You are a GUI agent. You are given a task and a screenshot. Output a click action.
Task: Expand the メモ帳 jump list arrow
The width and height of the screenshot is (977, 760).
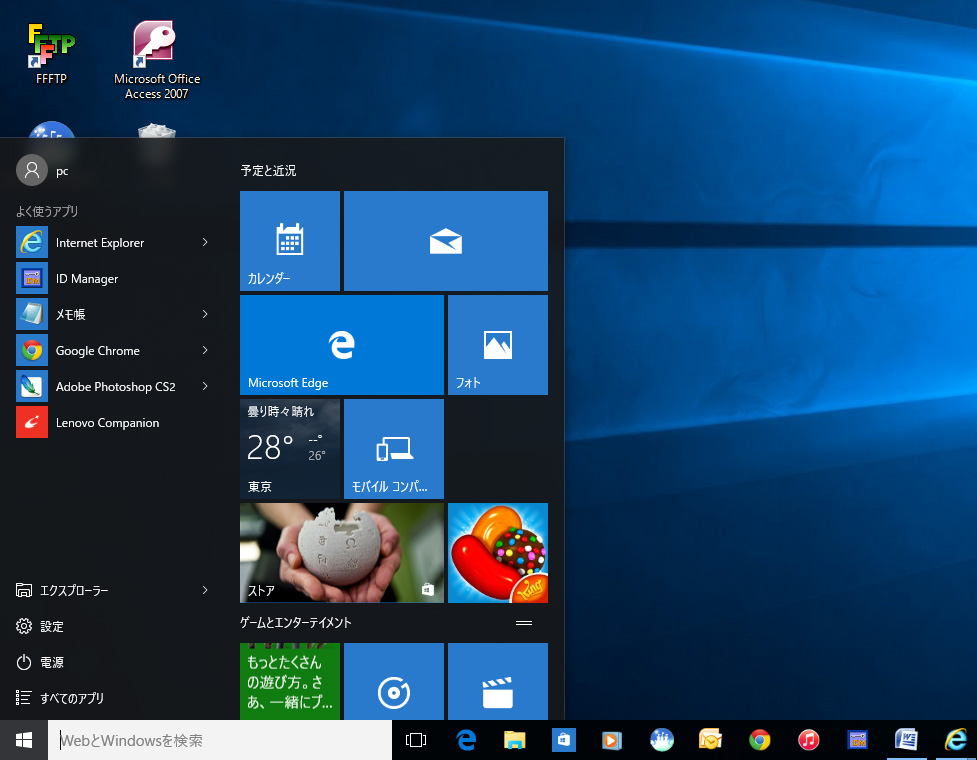[x=205, y=315]
